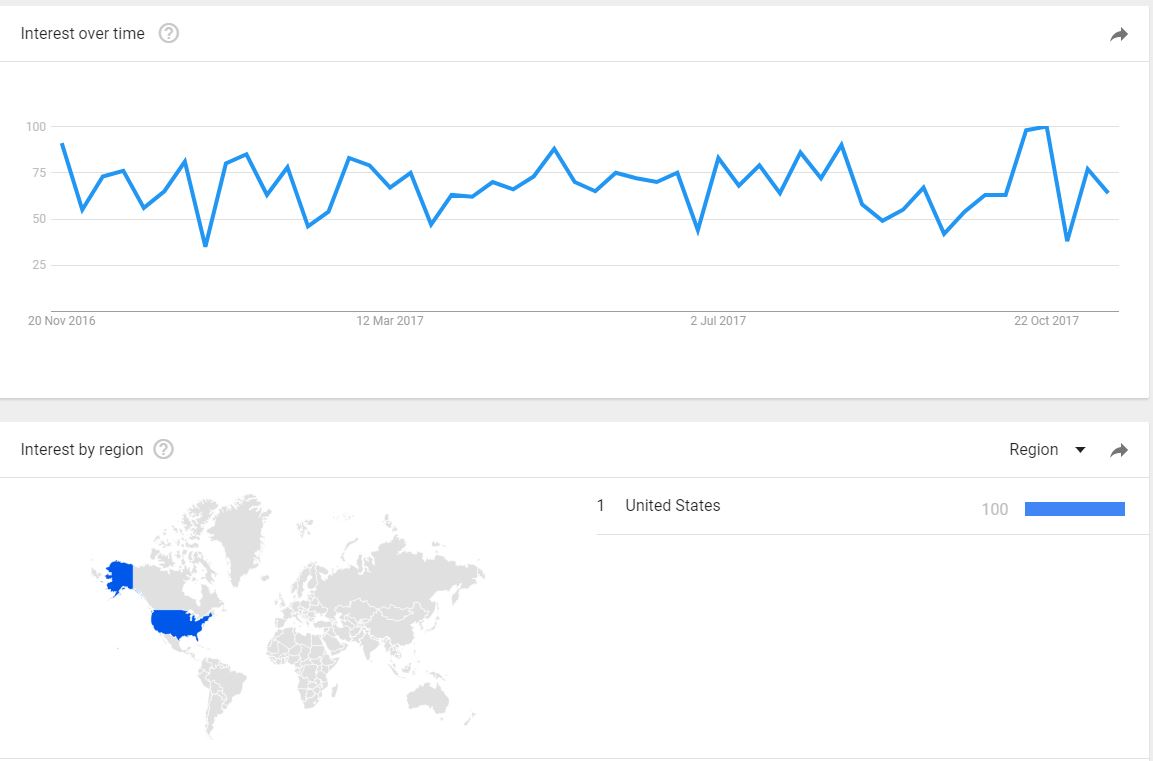Click the 20 Nov 2016 date label
This screenshot has width=1153, height=761.
pos(62,321)
